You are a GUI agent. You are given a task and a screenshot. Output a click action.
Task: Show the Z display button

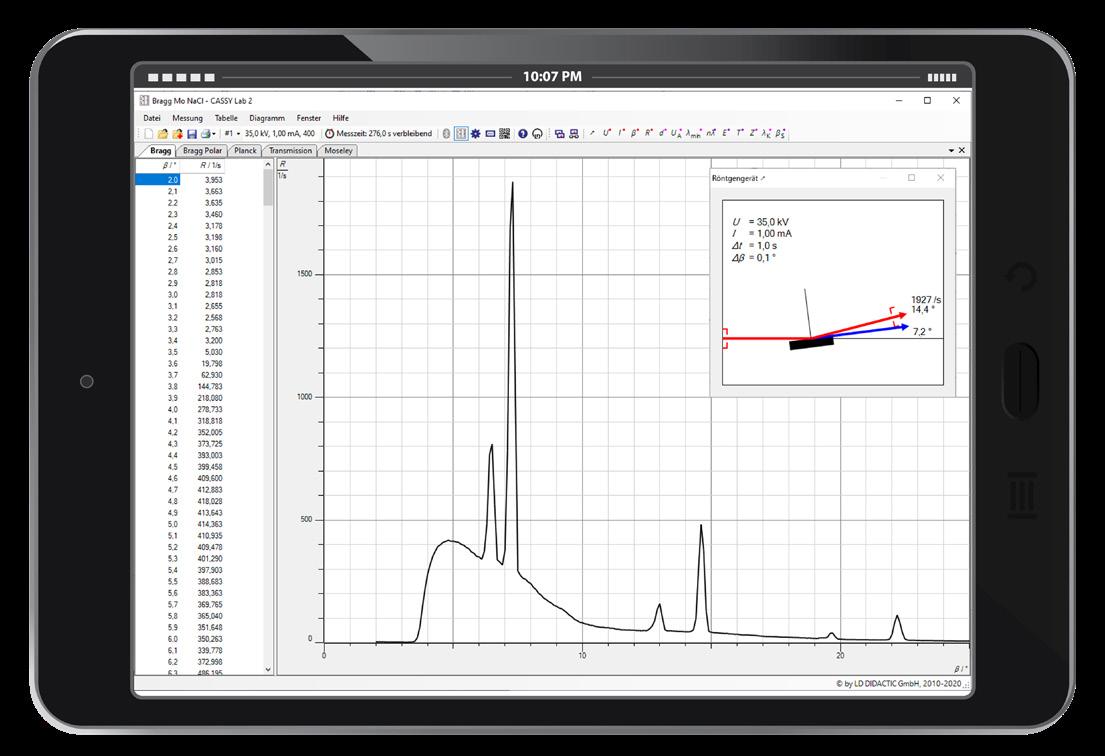(753, 132)
